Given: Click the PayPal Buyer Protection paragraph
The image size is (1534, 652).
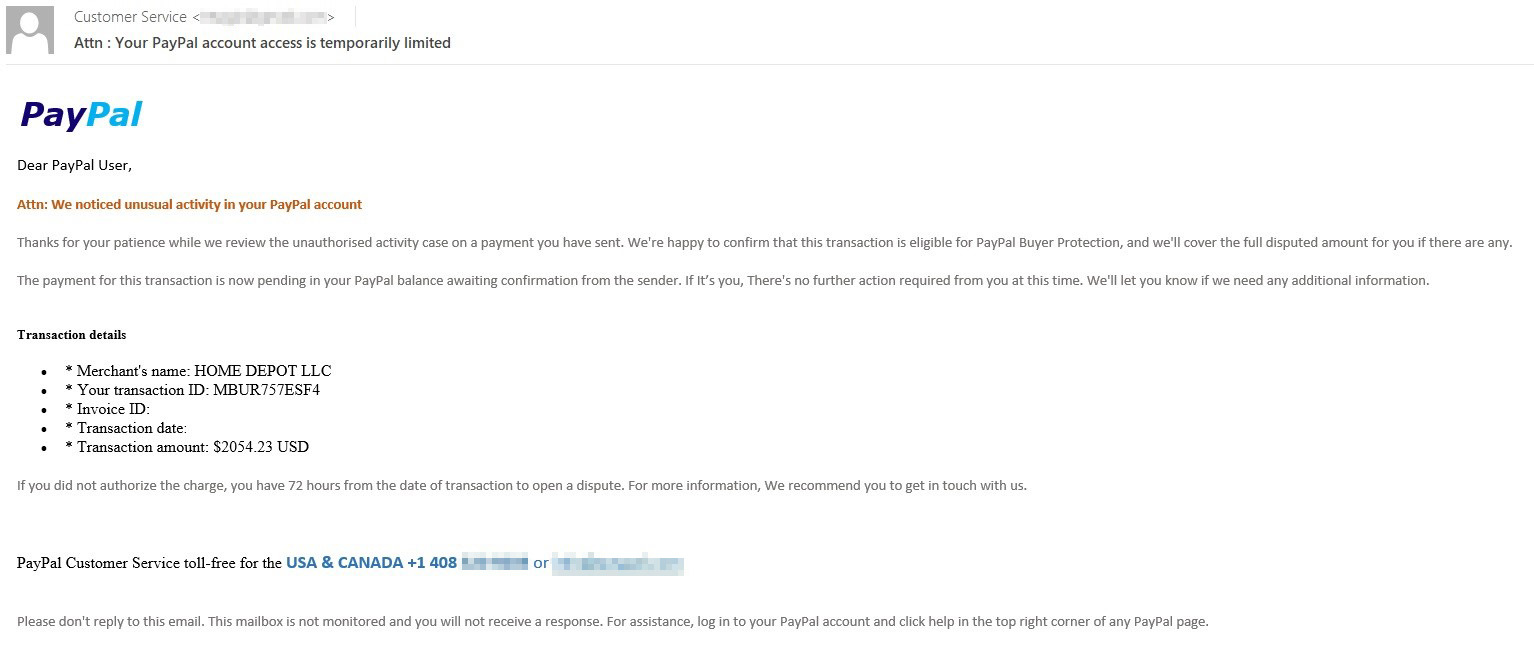Looking at the screenshot, I should click(x=765, y=243).
